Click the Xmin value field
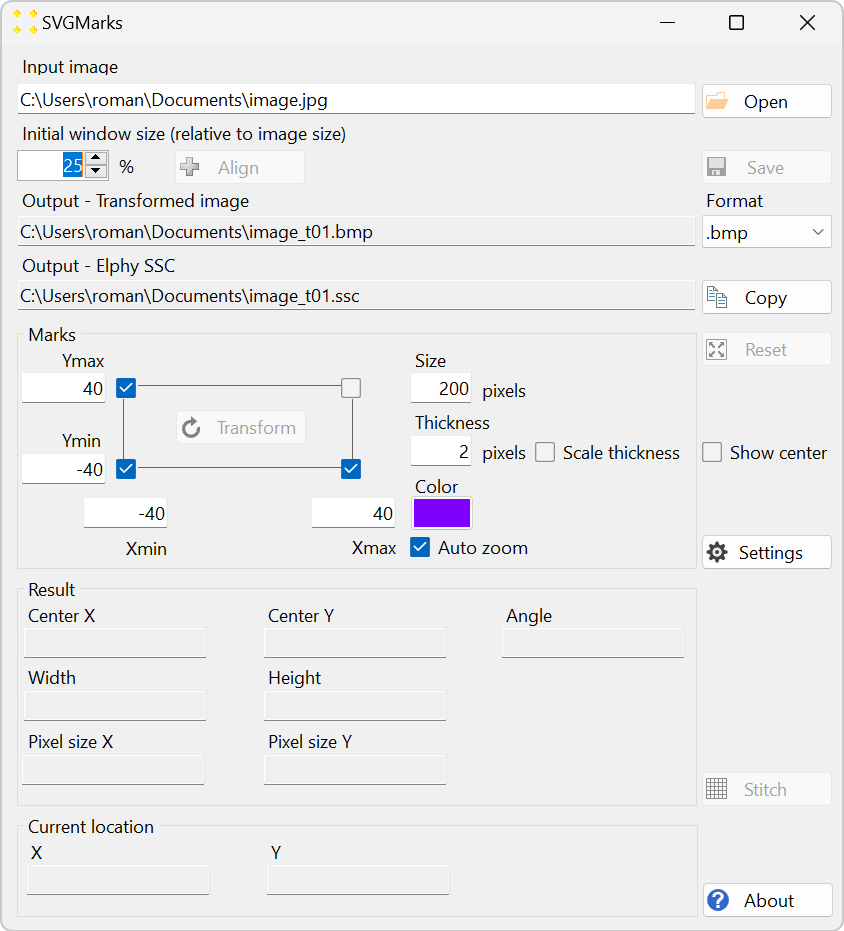Screen dimensions: 844x931 pos(125,513)
